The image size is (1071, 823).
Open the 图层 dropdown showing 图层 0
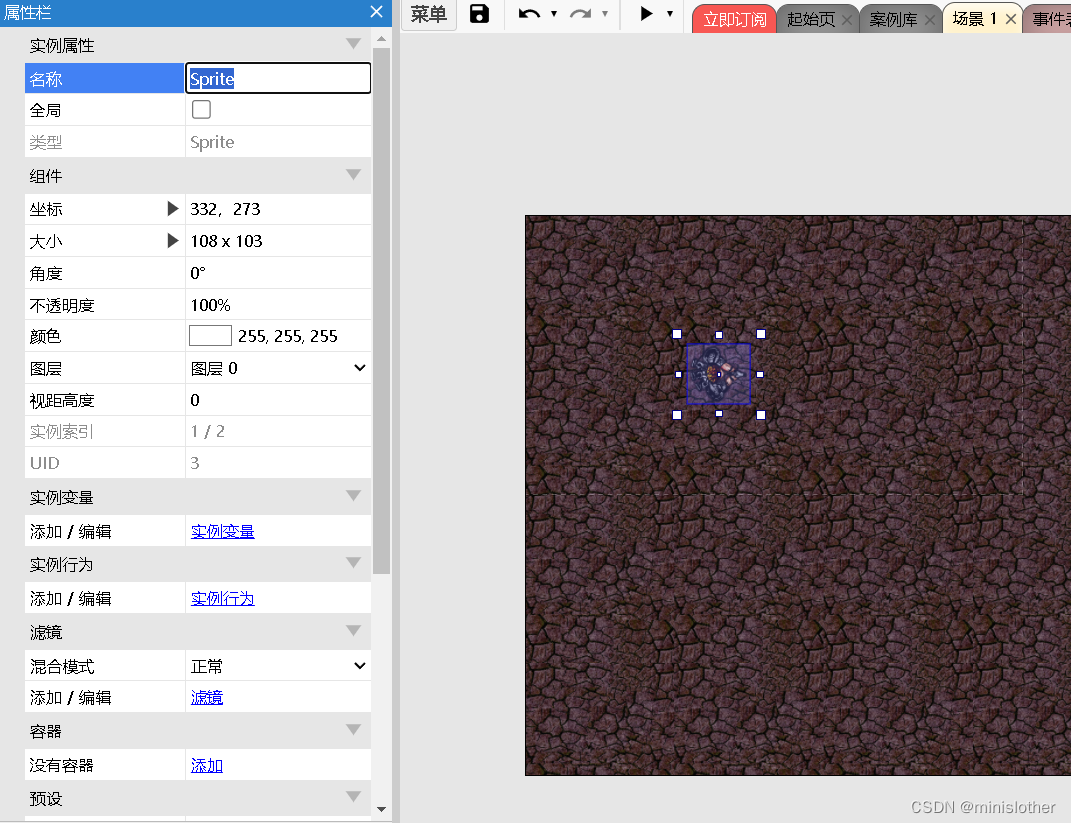pos(279,368)
